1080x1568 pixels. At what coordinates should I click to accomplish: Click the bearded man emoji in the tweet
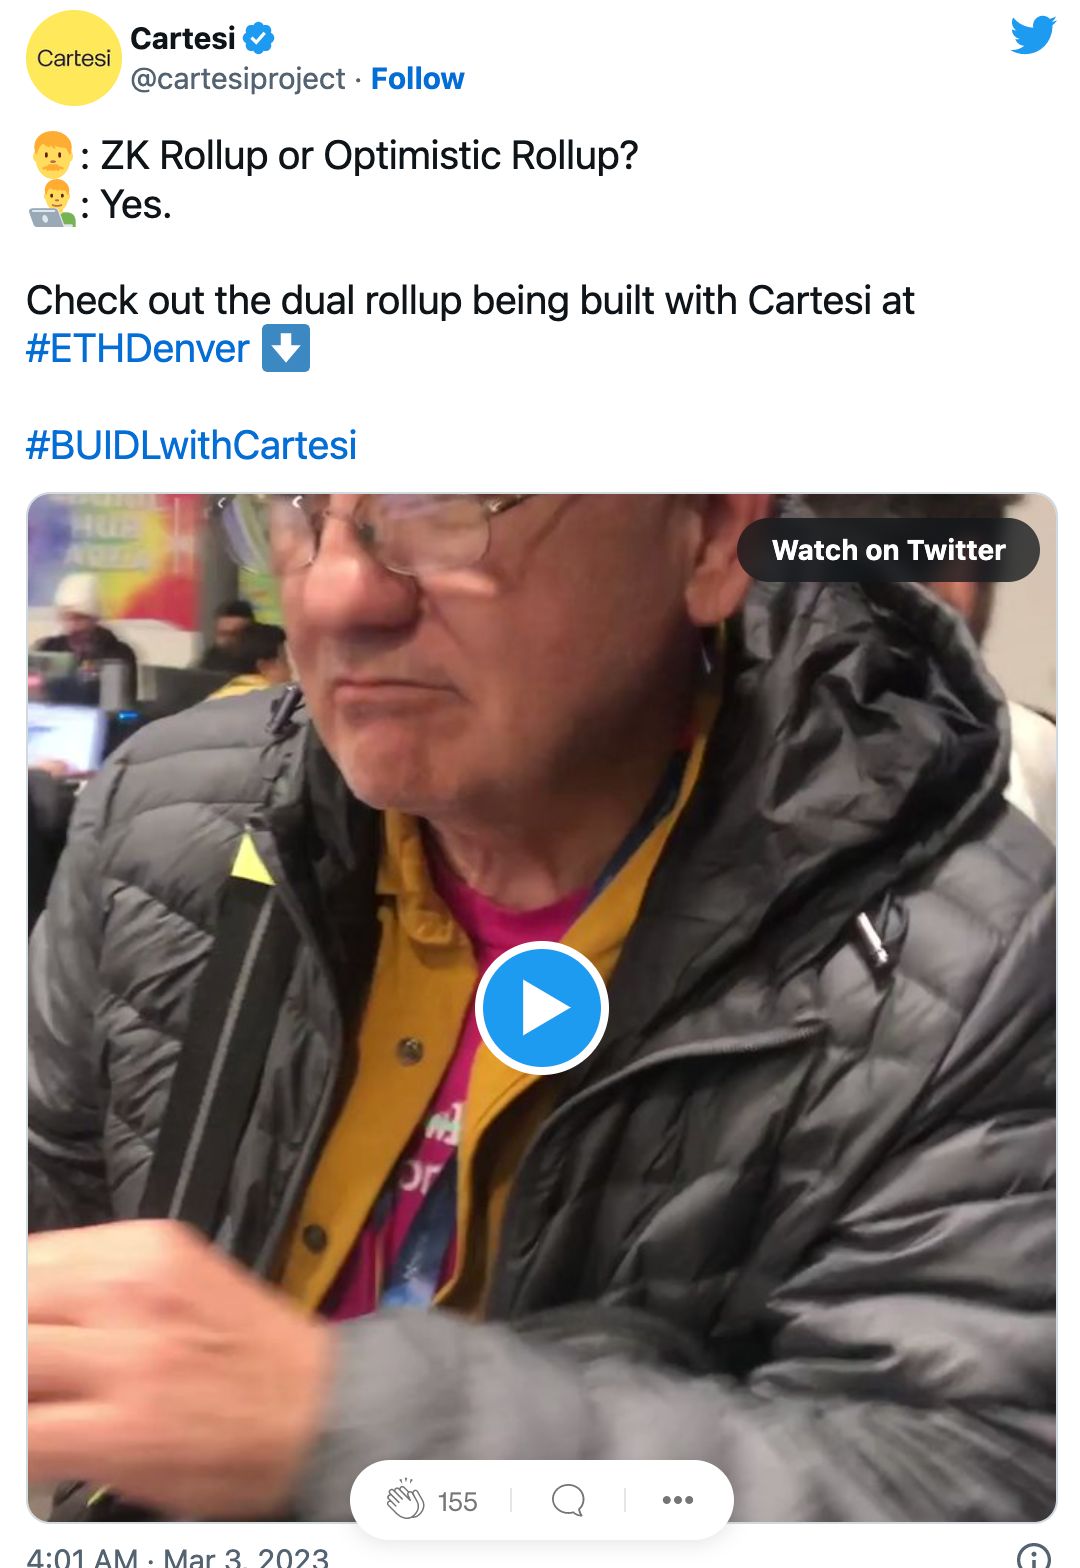52,155
